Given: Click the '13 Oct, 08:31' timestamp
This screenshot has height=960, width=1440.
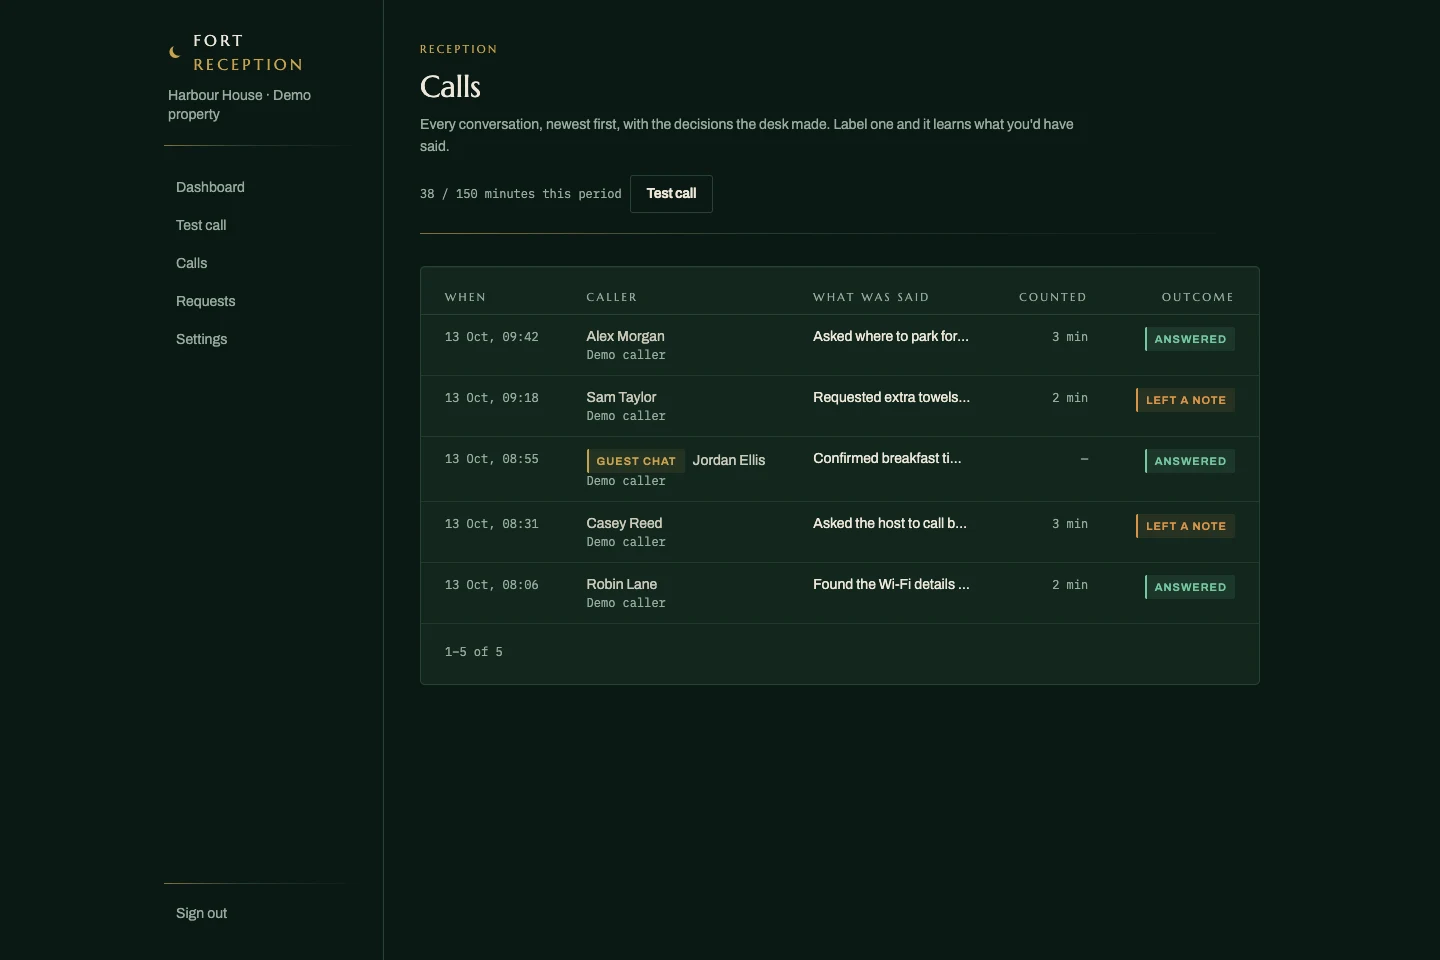Looking at the screenshot, I should point(492,524).
